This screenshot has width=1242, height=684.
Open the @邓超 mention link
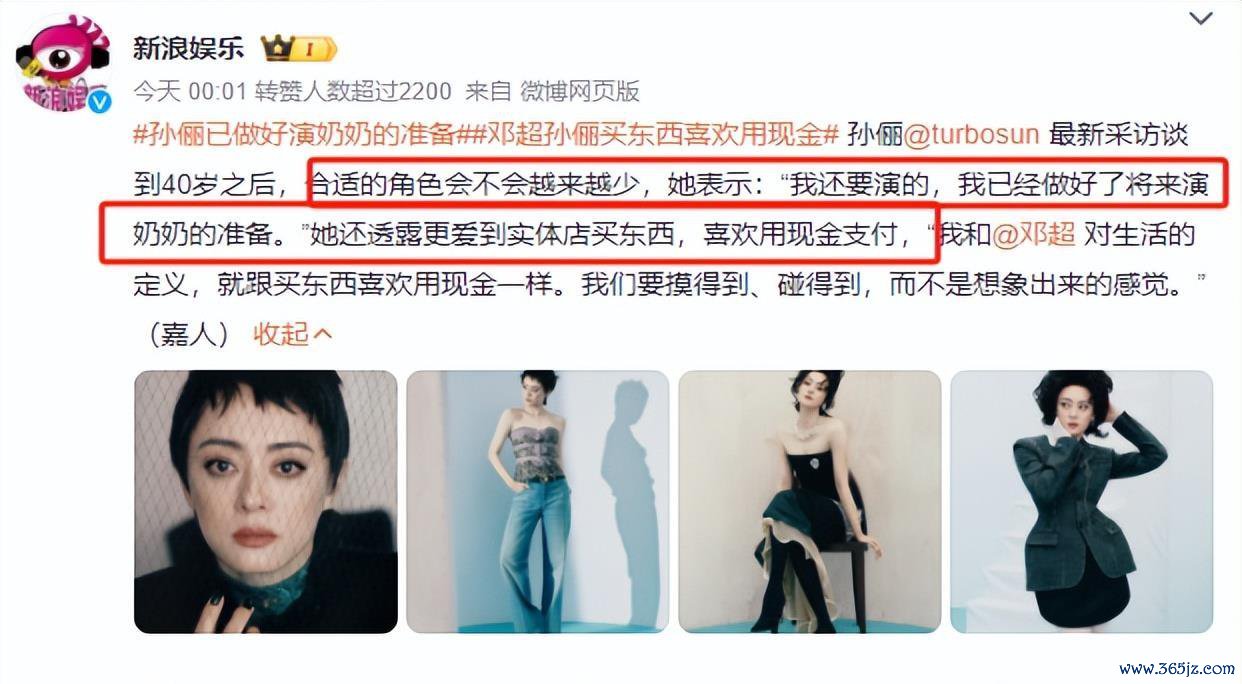click(1034, 235)
